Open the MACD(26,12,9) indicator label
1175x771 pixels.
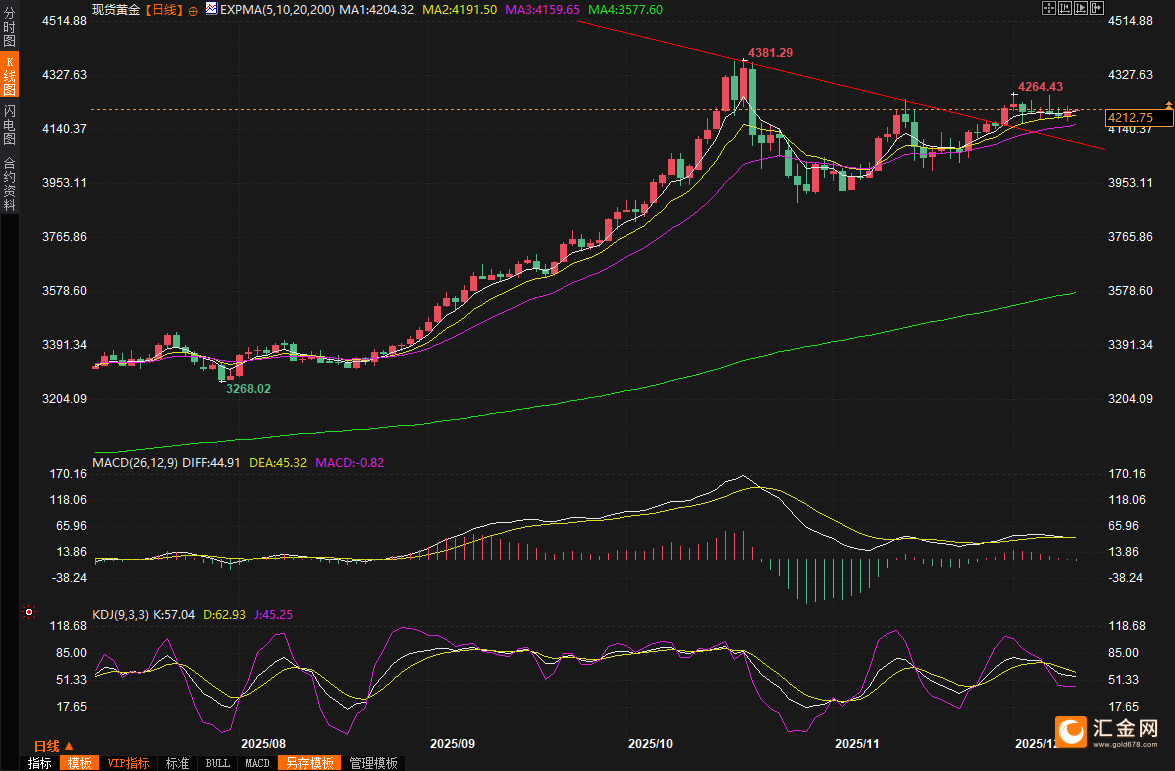coord(135,462)
